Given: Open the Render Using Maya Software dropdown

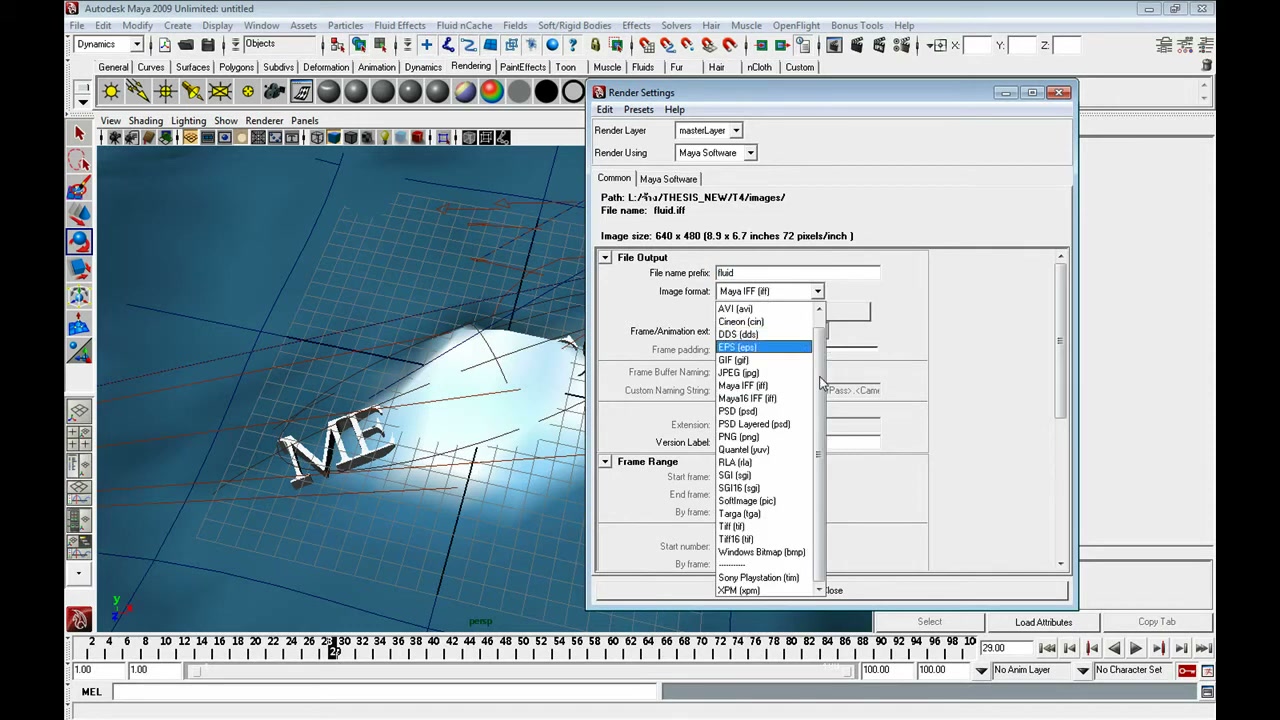Looking at the screenshot, I should pyautogui.click(x=716, y=153).
